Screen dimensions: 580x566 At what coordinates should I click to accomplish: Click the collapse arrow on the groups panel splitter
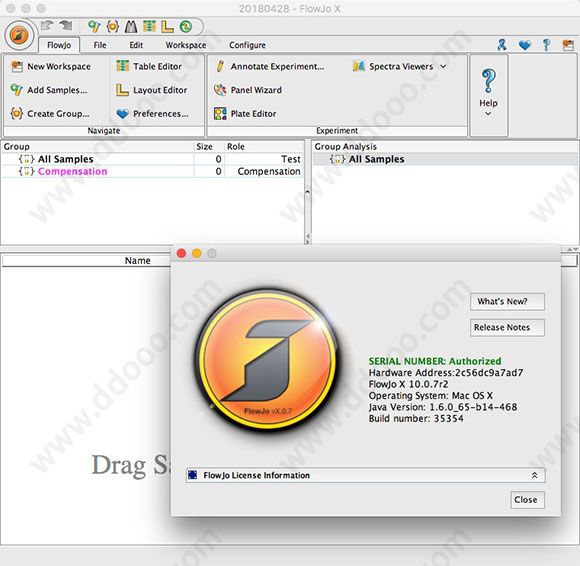[x=307, y=192]
